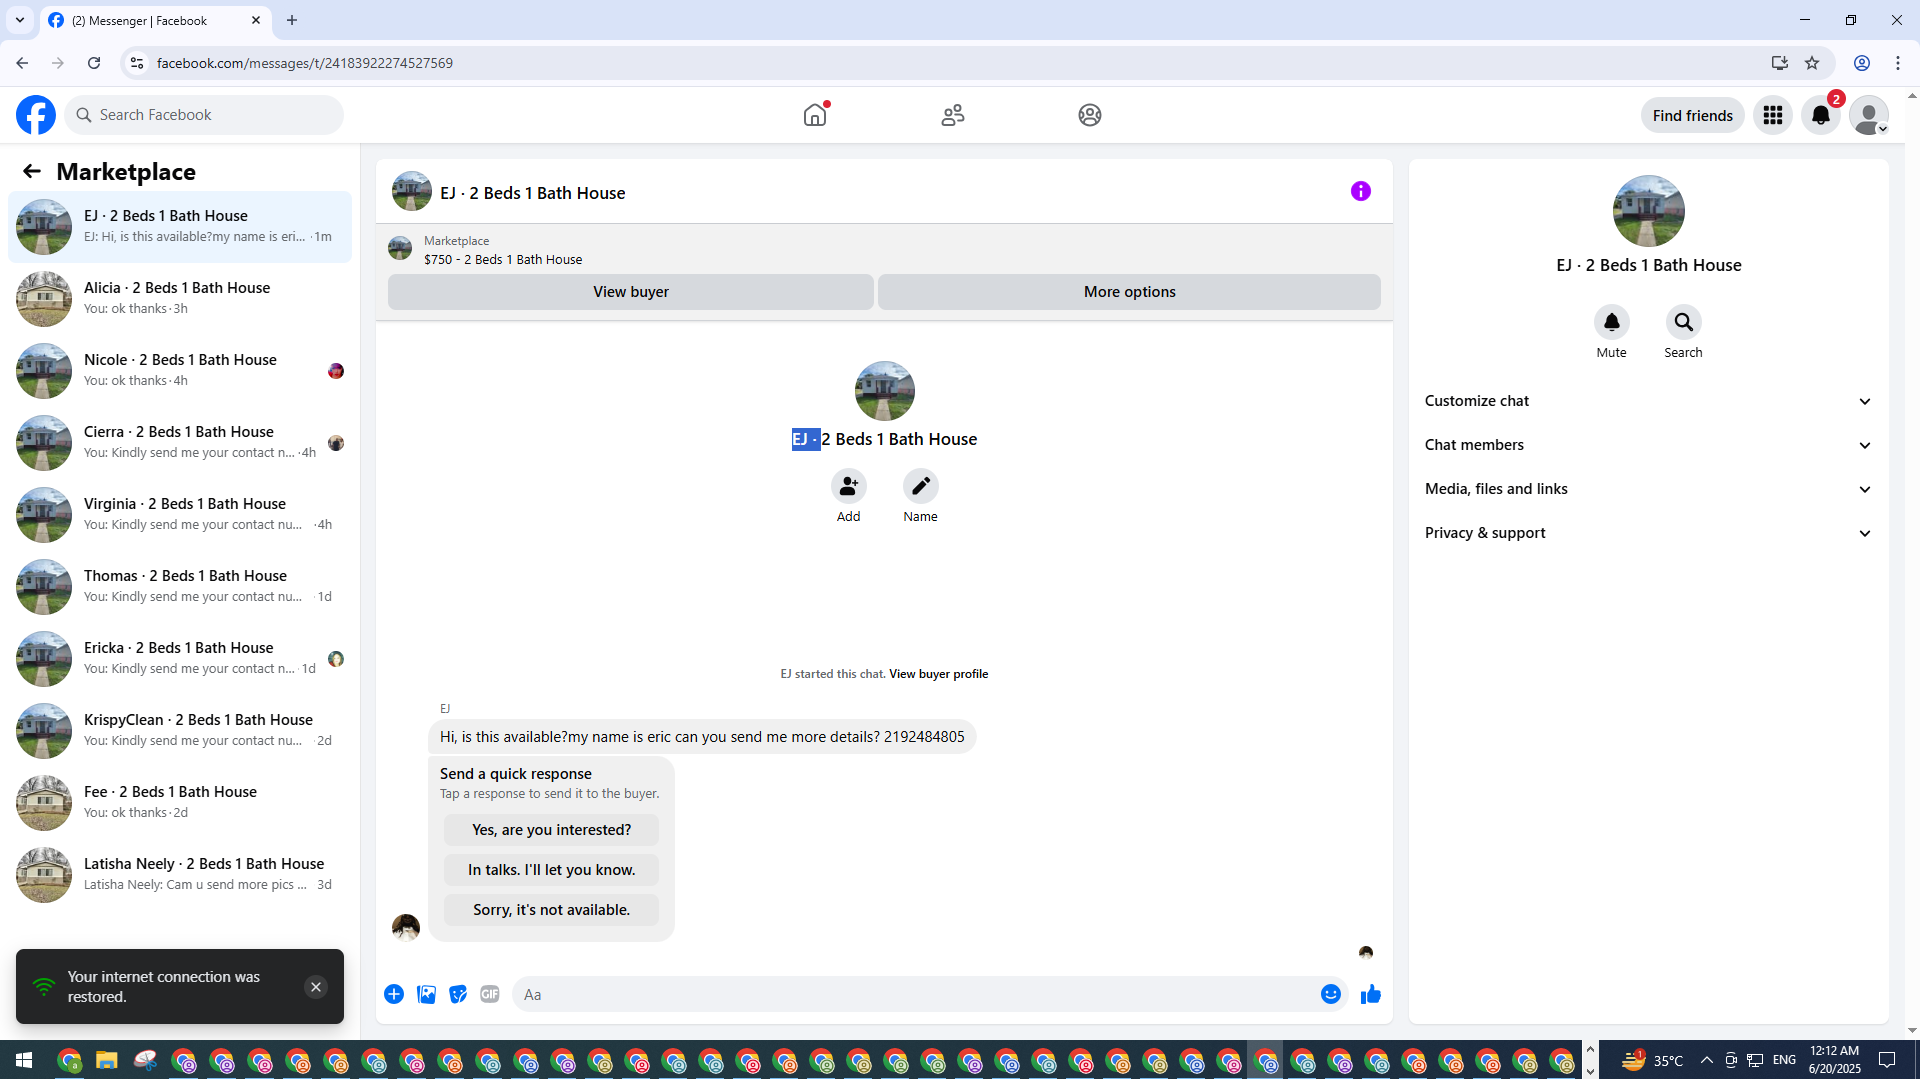Open the KrispyClean conversation
The height and width of the screenshot is (1079, 1920).
tap(180, 730)
